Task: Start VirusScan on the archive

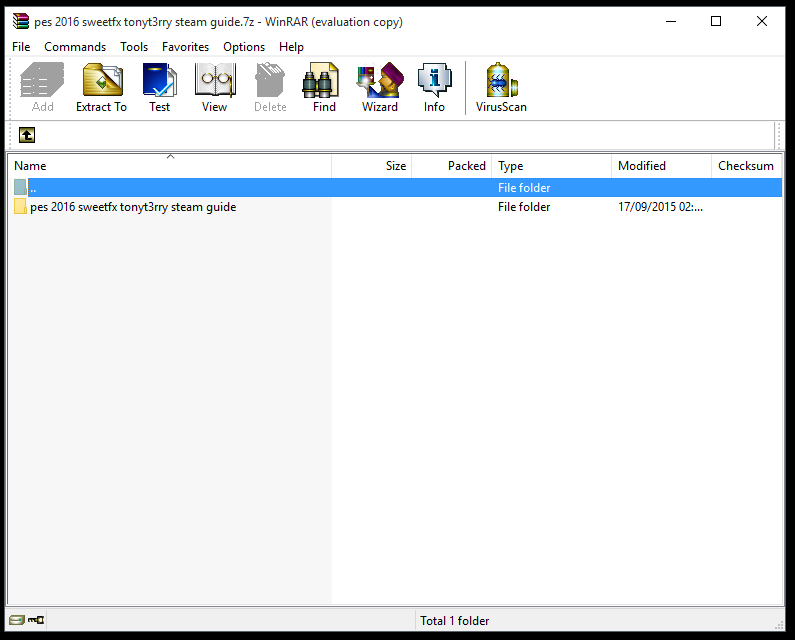Action: [501, 87]
